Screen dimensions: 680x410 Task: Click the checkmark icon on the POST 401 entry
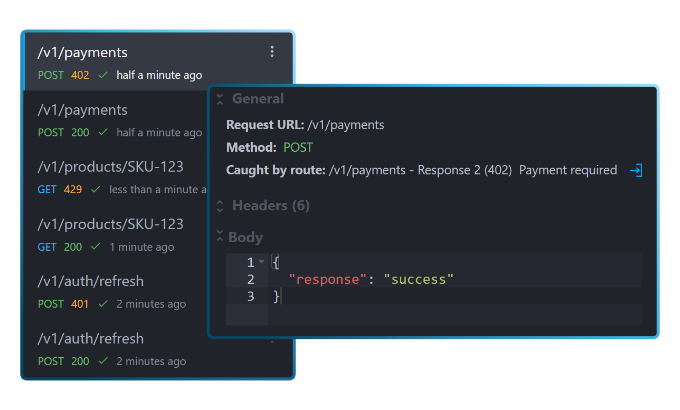(103, 304)
